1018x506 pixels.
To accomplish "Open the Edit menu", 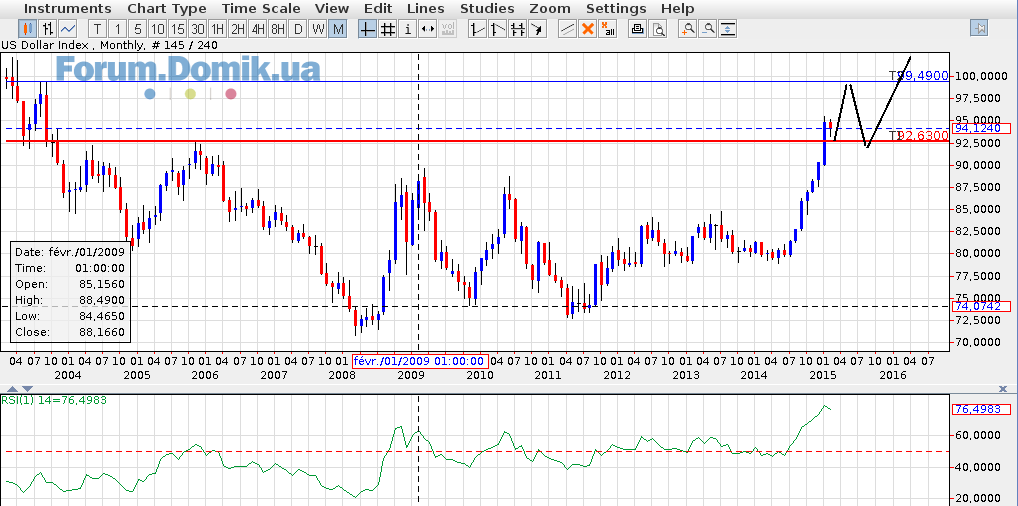I will click(378, 8).
